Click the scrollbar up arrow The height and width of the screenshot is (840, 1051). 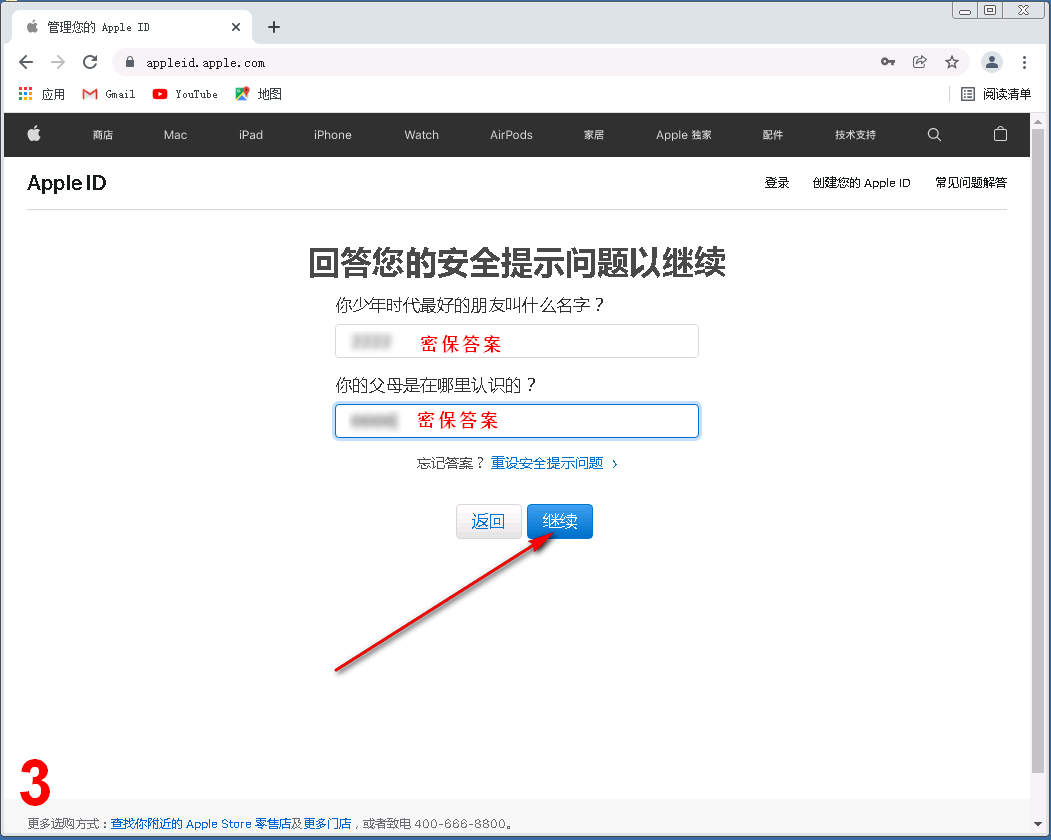click(x=1038, y=123)
